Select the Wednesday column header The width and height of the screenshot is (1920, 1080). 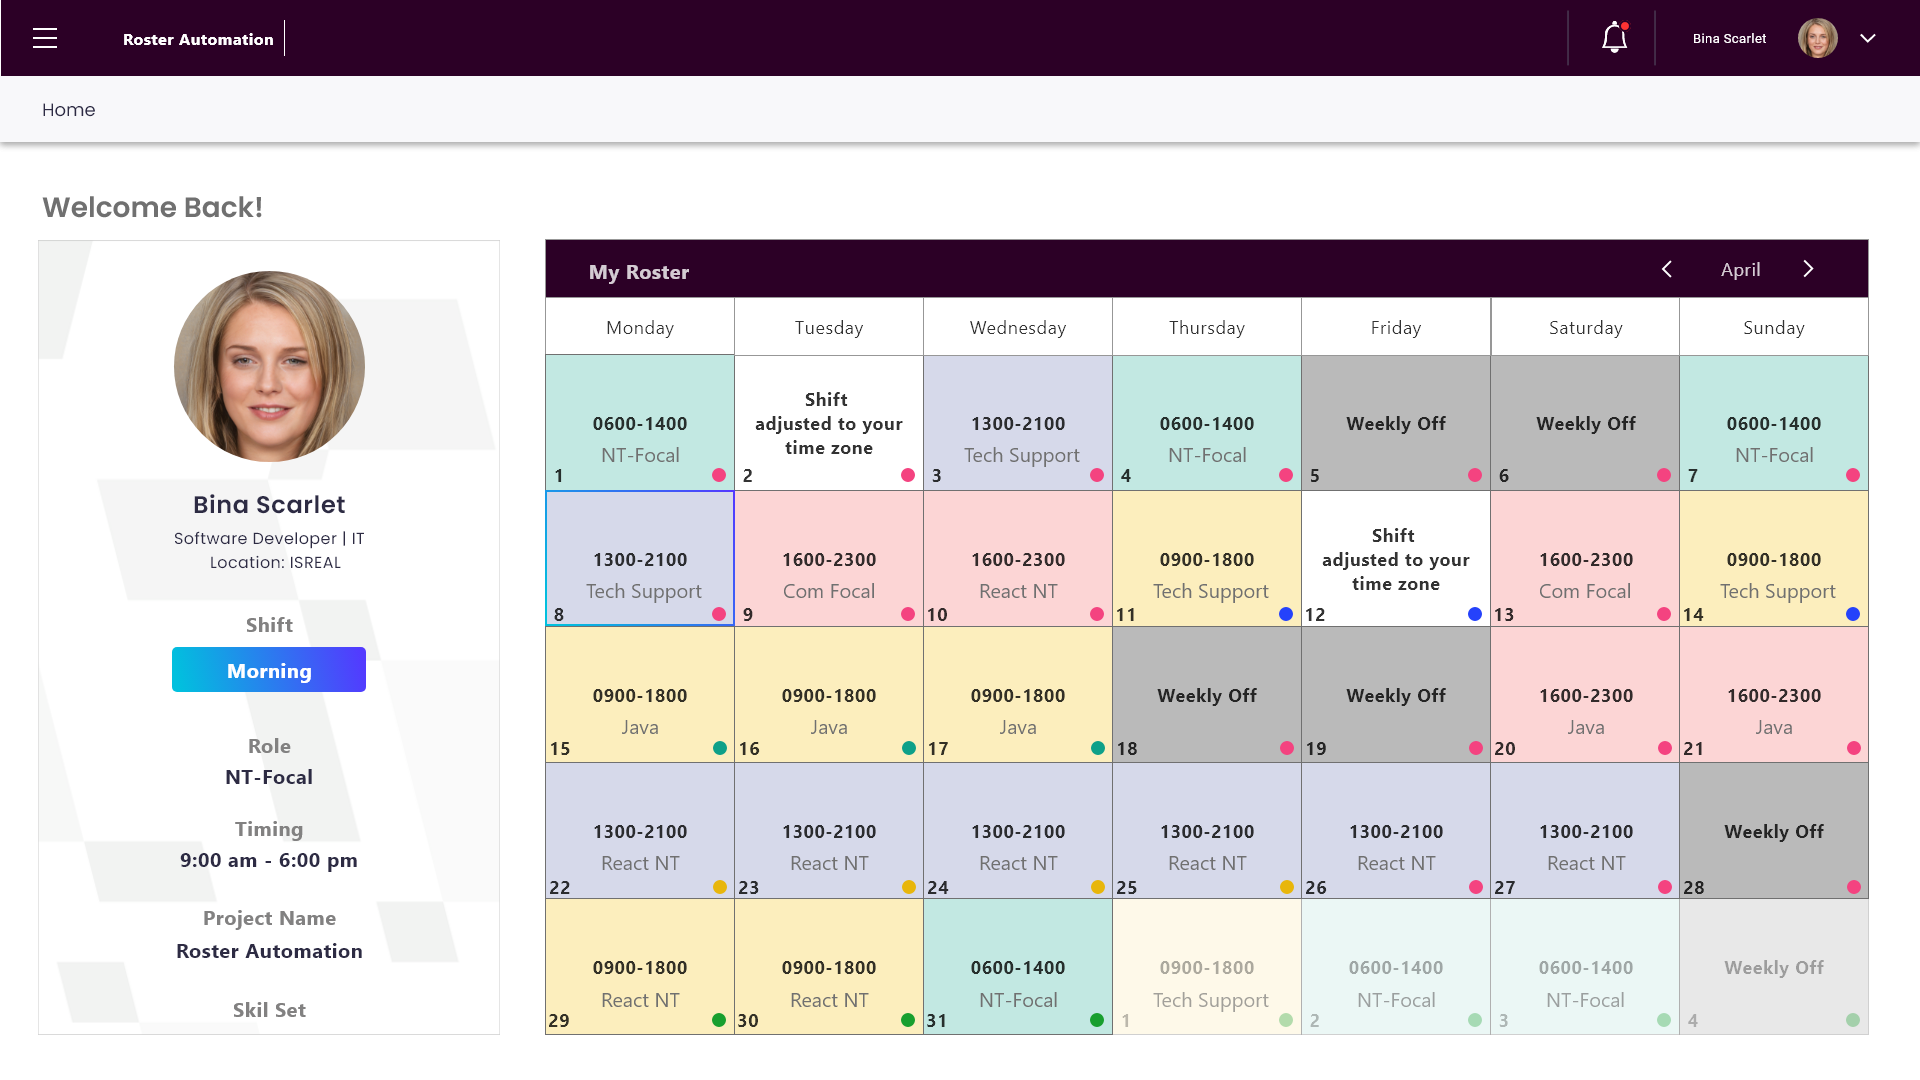(x=1017, y=327)
